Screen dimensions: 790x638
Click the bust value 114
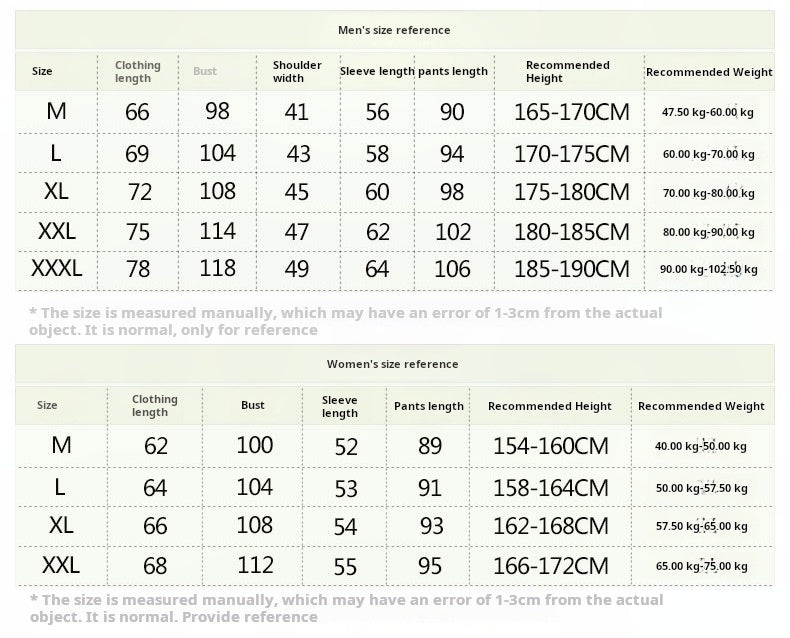click(217, 231)
